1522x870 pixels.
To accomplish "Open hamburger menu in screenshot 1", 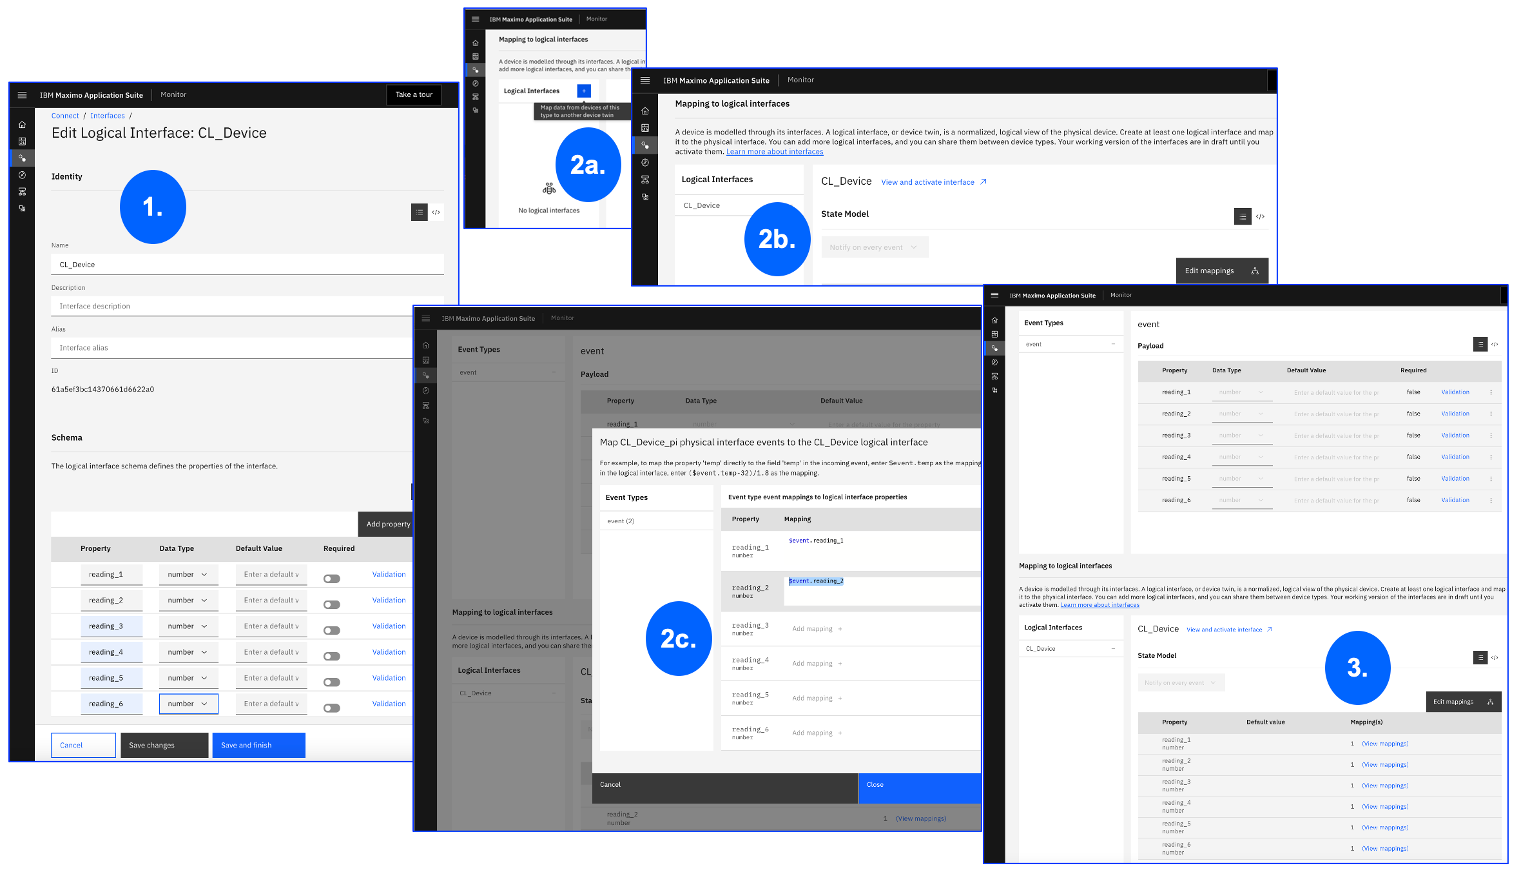I will 22,95.
